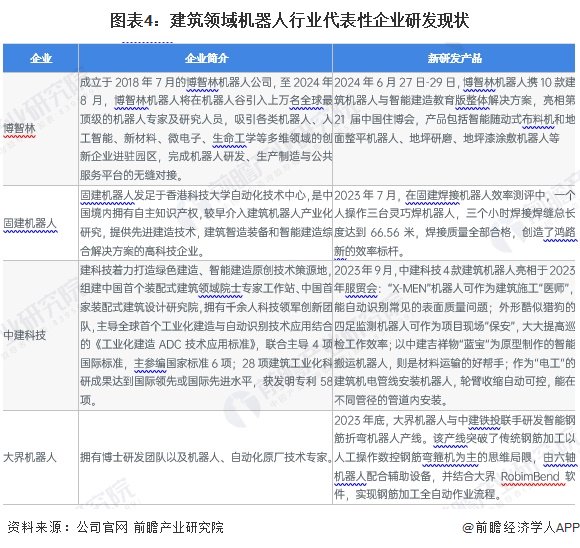Click the text 不同管径的管道内安装
The image size is (580, 548).
coord(388,400)
